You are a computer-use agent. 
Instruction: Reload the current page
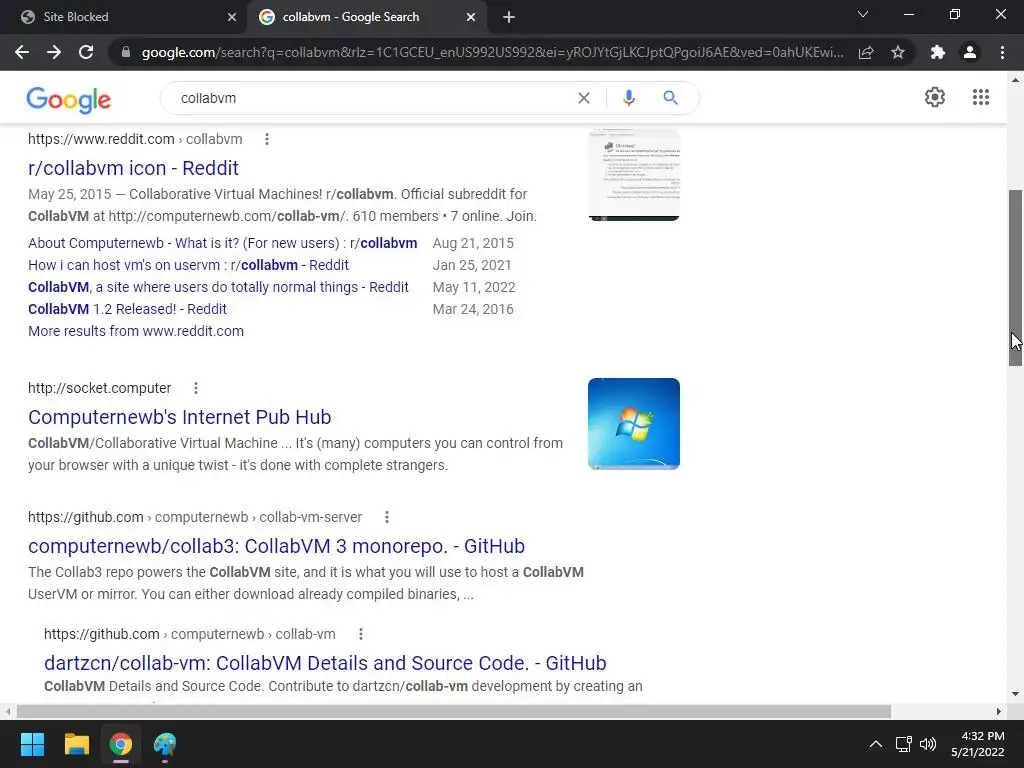point(86,52)
